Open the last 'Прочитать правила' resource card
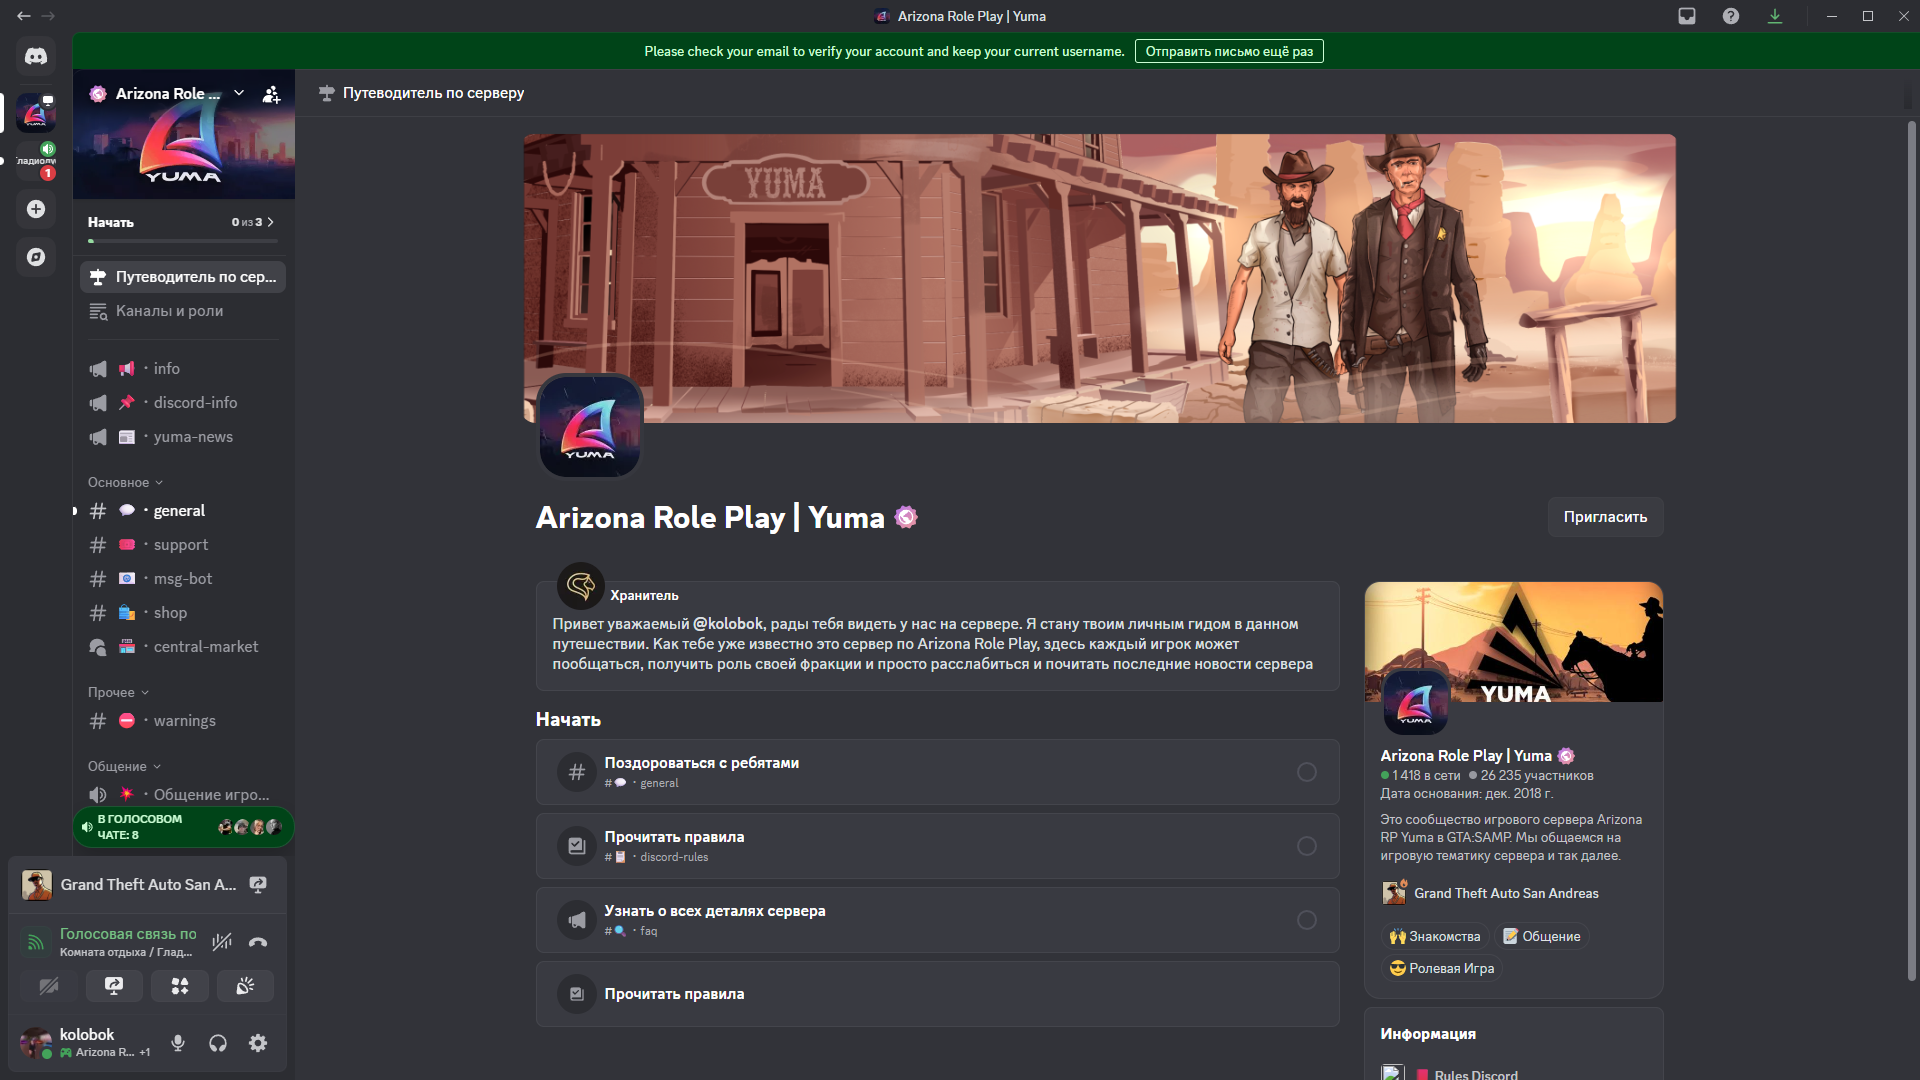 (x=937, y=994)
